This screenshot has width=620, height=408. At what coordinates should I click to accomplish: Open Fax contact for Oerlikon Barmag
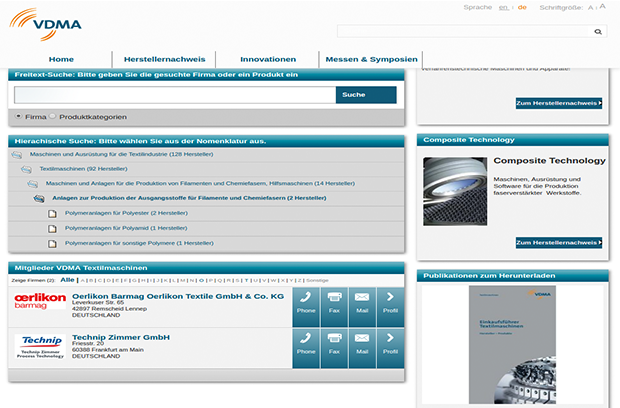click(x=334, y=307)
